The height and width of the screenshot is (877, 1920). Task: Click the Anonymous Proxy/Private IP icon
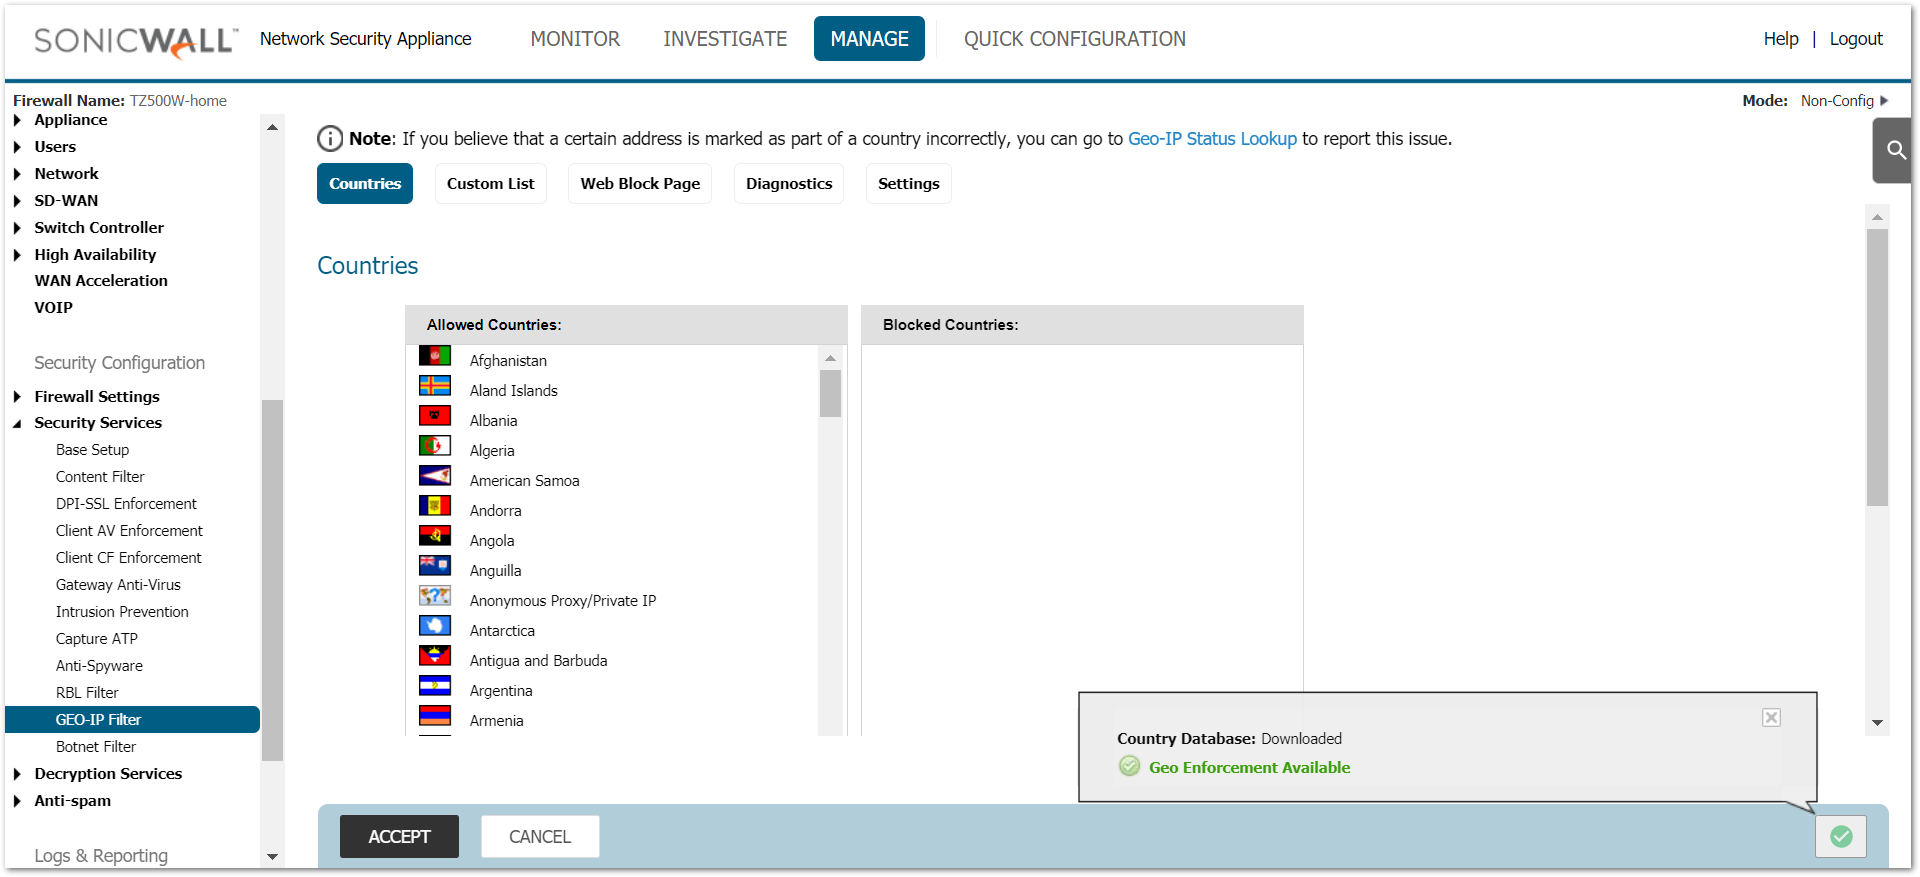(434, 596)
